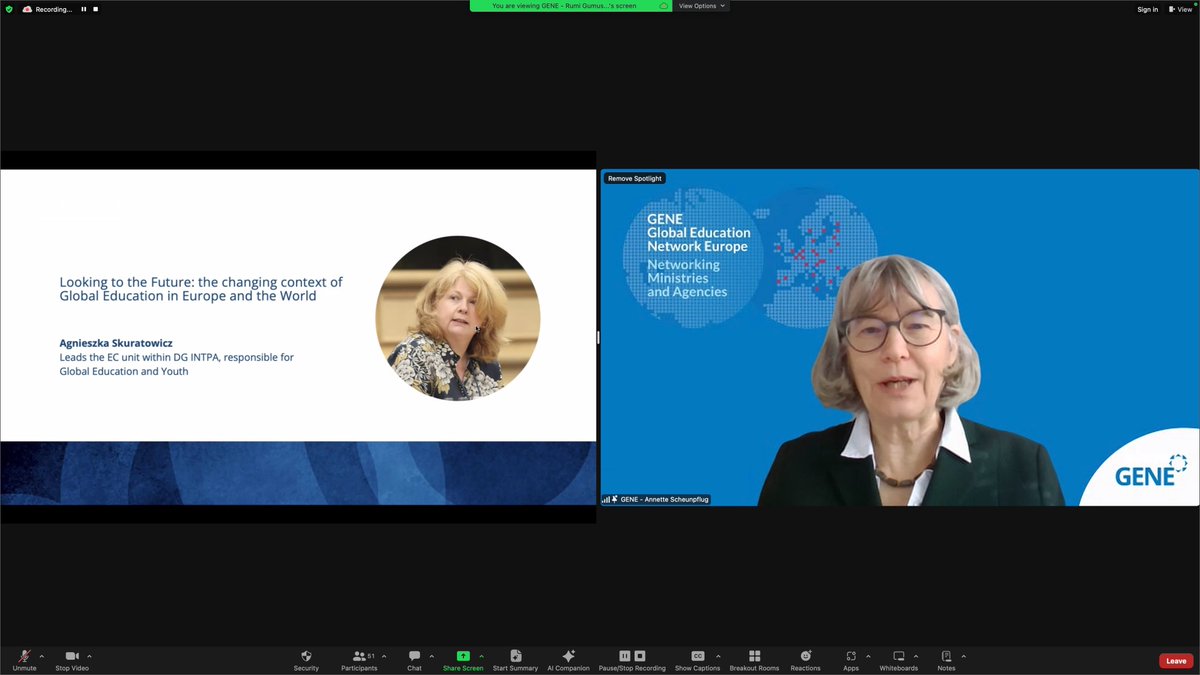The image size is (1200, 675).
Task: Start the meeting summary
Action: click(x=515, y=660)
